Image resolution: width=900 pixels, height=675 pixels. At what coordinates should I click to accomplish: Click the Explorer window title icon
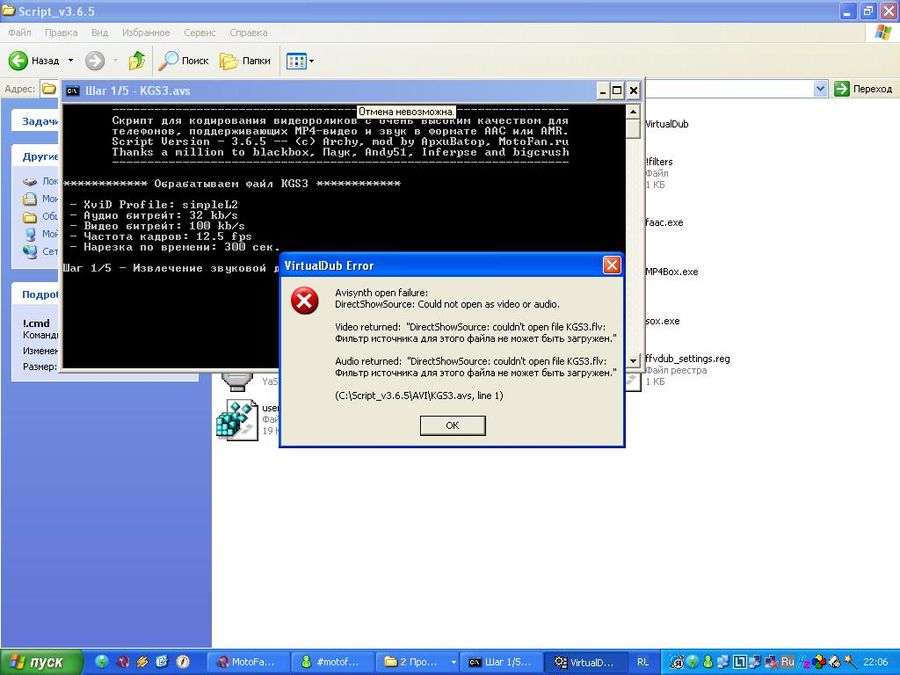tap(8, 10)
